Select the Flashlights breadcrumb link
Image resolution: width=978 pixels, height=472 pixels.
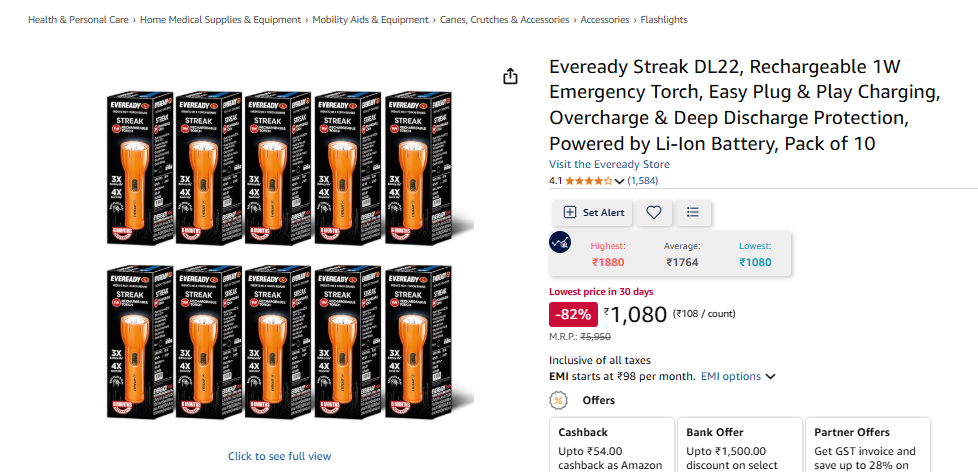coord(664,20)
